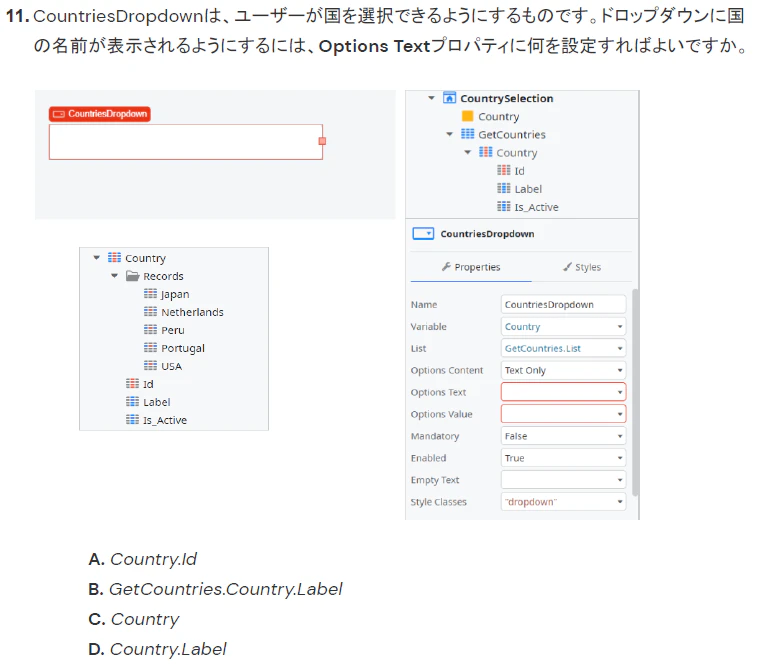Select the USA record row
The height and width of the screenshot is (670, 778).
(163, 366)
